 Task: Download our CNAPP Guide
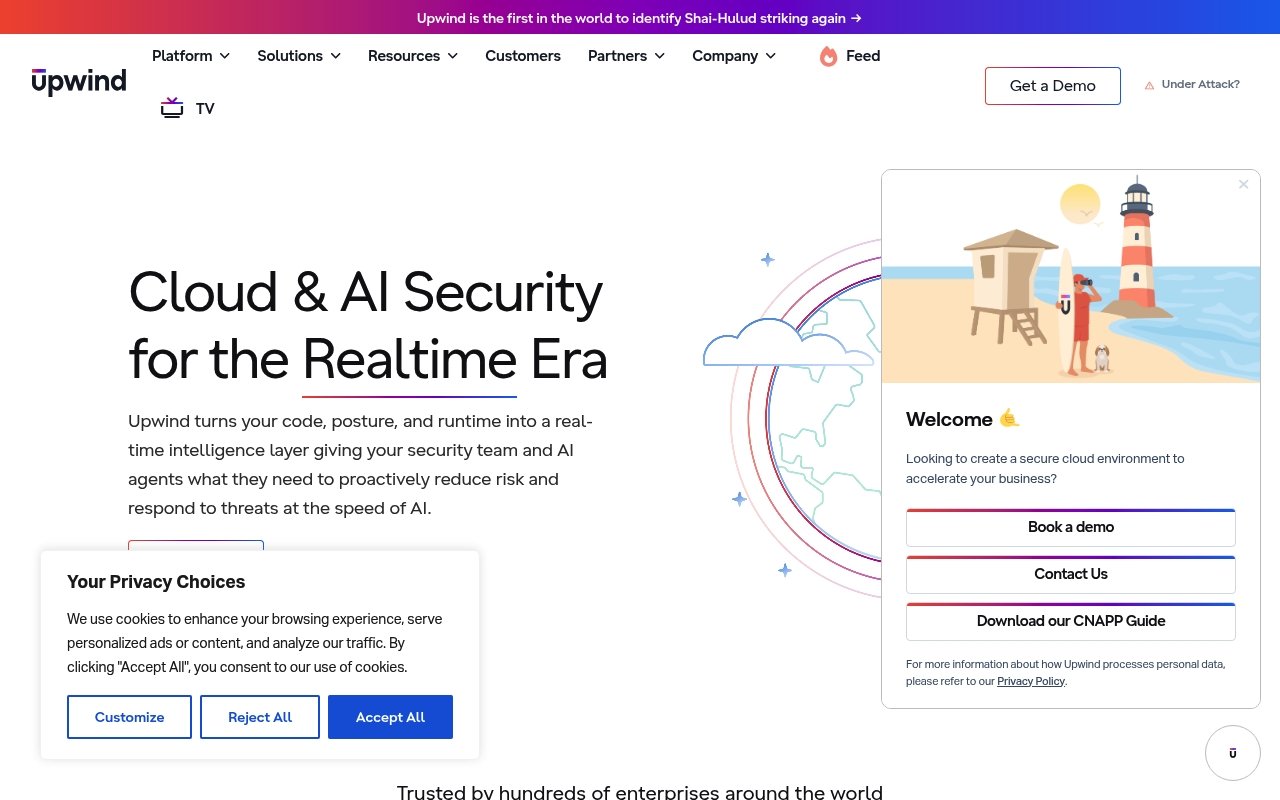point(1071,621)
